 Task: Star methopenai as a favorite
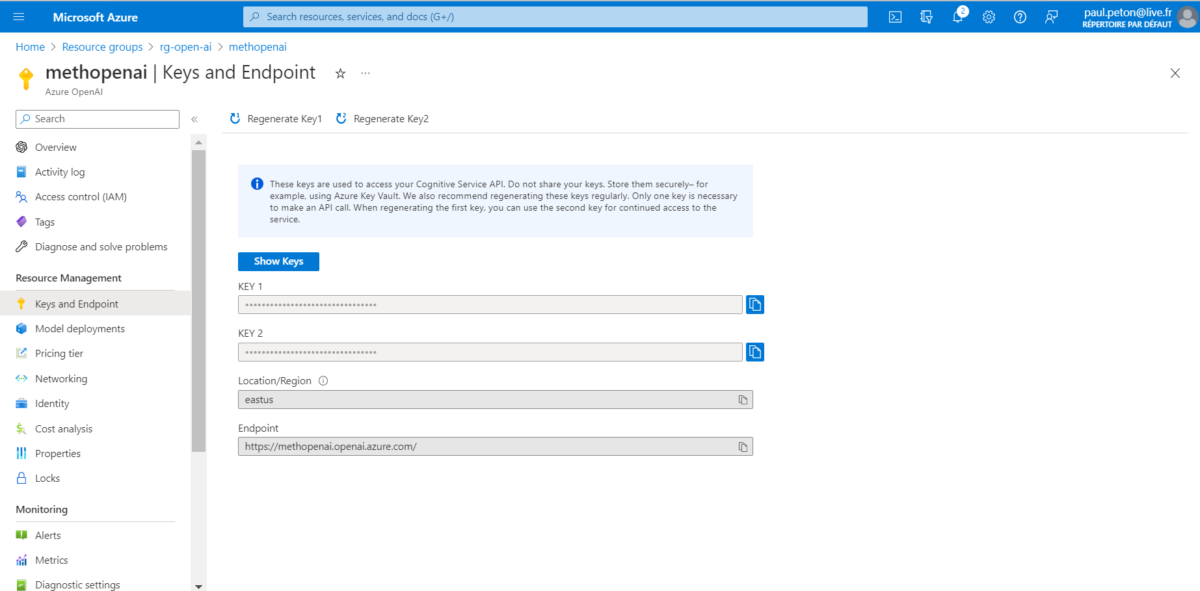339,72
